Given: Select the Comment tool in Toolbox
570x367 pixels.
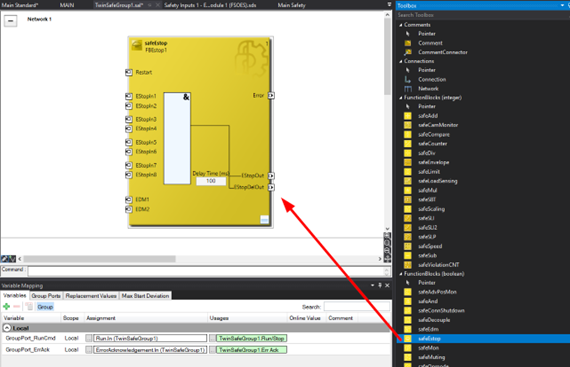Looking at the screenshot, I should tap(430, 43).
